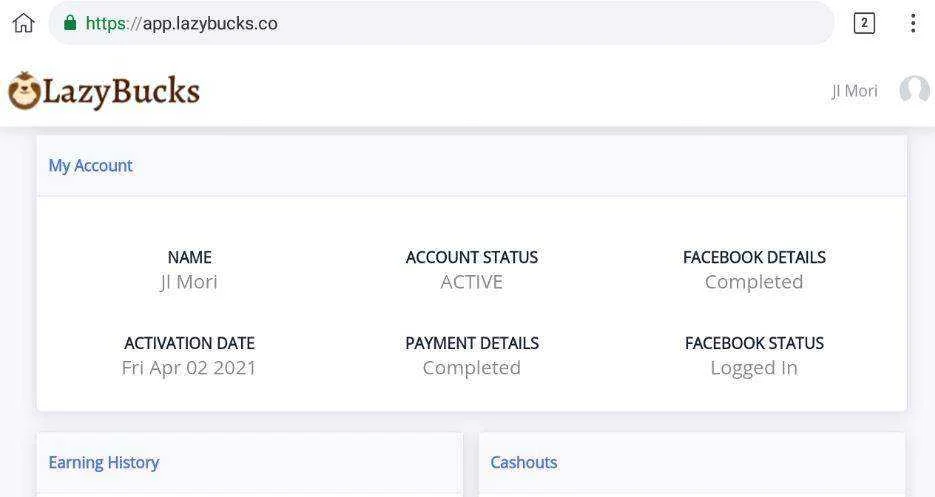Image resolution: width=935 pixels, height=497 pixels.
Task: Tap the browser home icon
Action: [24, 24]
